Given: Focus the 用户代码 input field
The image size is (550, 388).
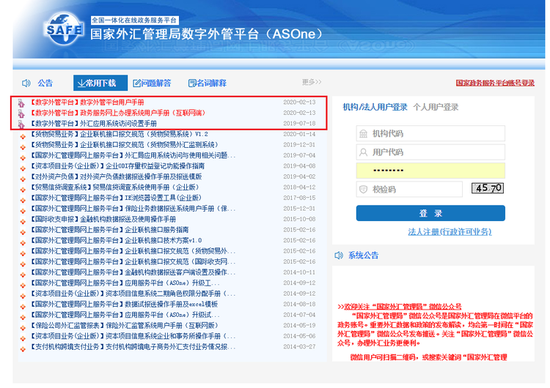Looking at the screenshot, I should tap(430, 152).
